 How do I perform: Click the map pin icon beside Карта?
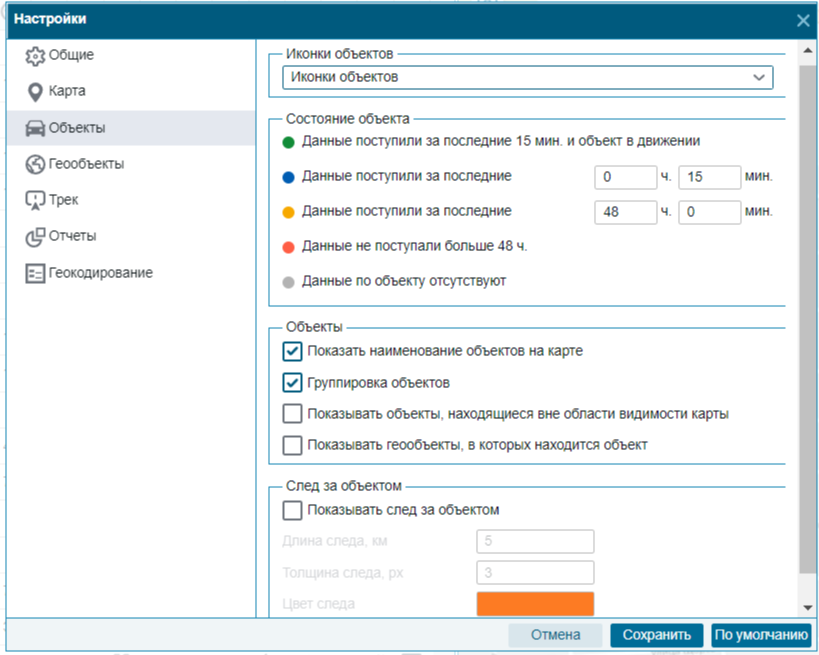click(35, 92)
